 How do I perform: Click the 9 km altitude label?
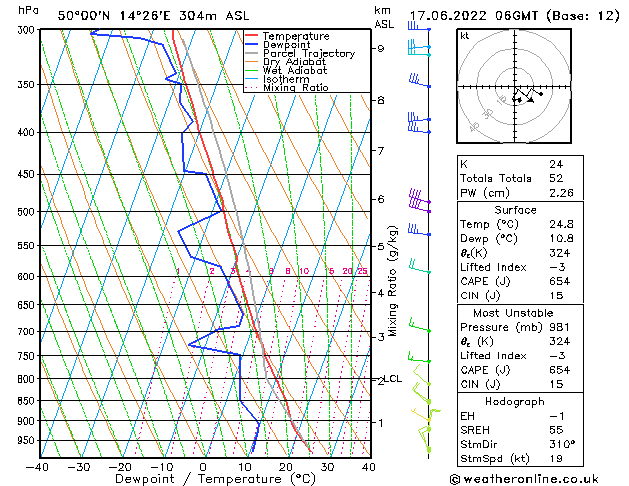pyautogui.click(x=380, y=49)
